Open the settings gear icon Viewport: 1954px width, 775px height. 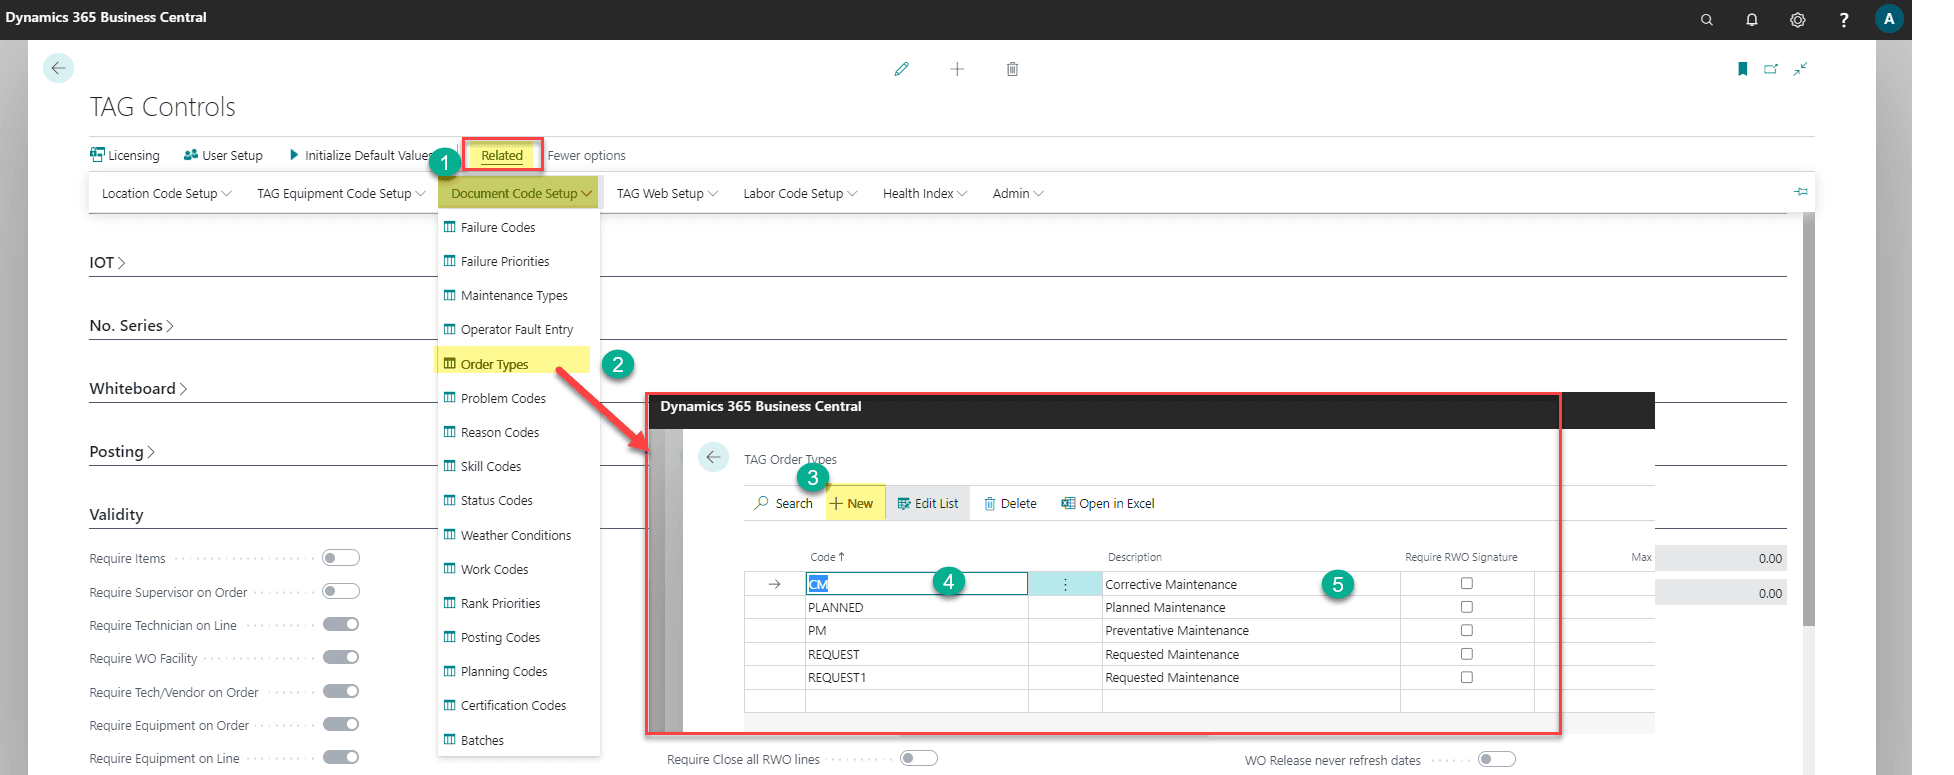1798,20
